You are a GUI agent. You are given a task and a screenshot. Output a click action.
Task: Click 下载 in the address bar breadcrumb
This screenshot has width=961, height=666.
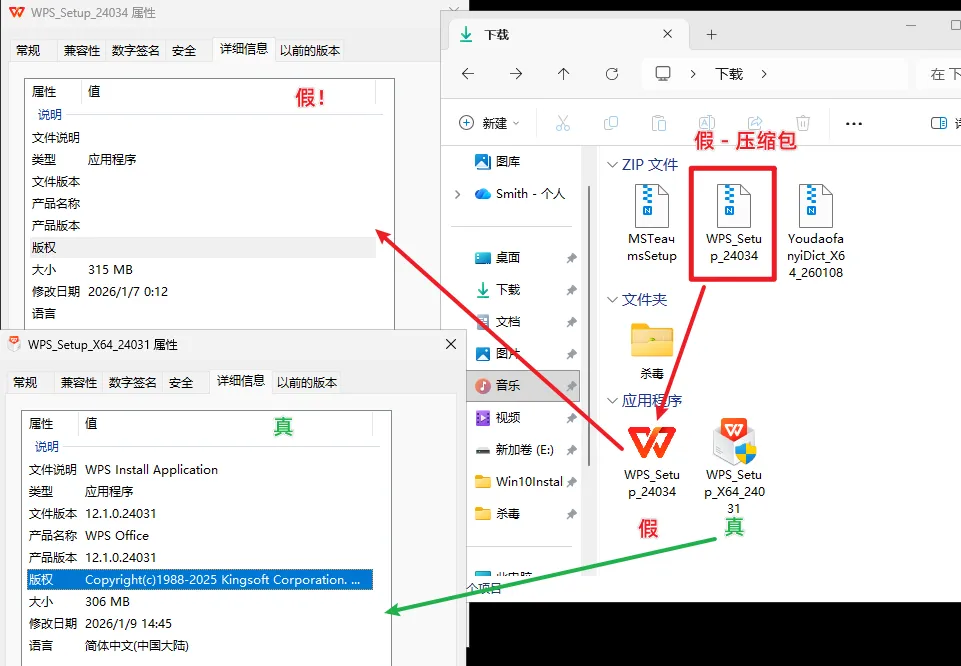click(729, 74)
